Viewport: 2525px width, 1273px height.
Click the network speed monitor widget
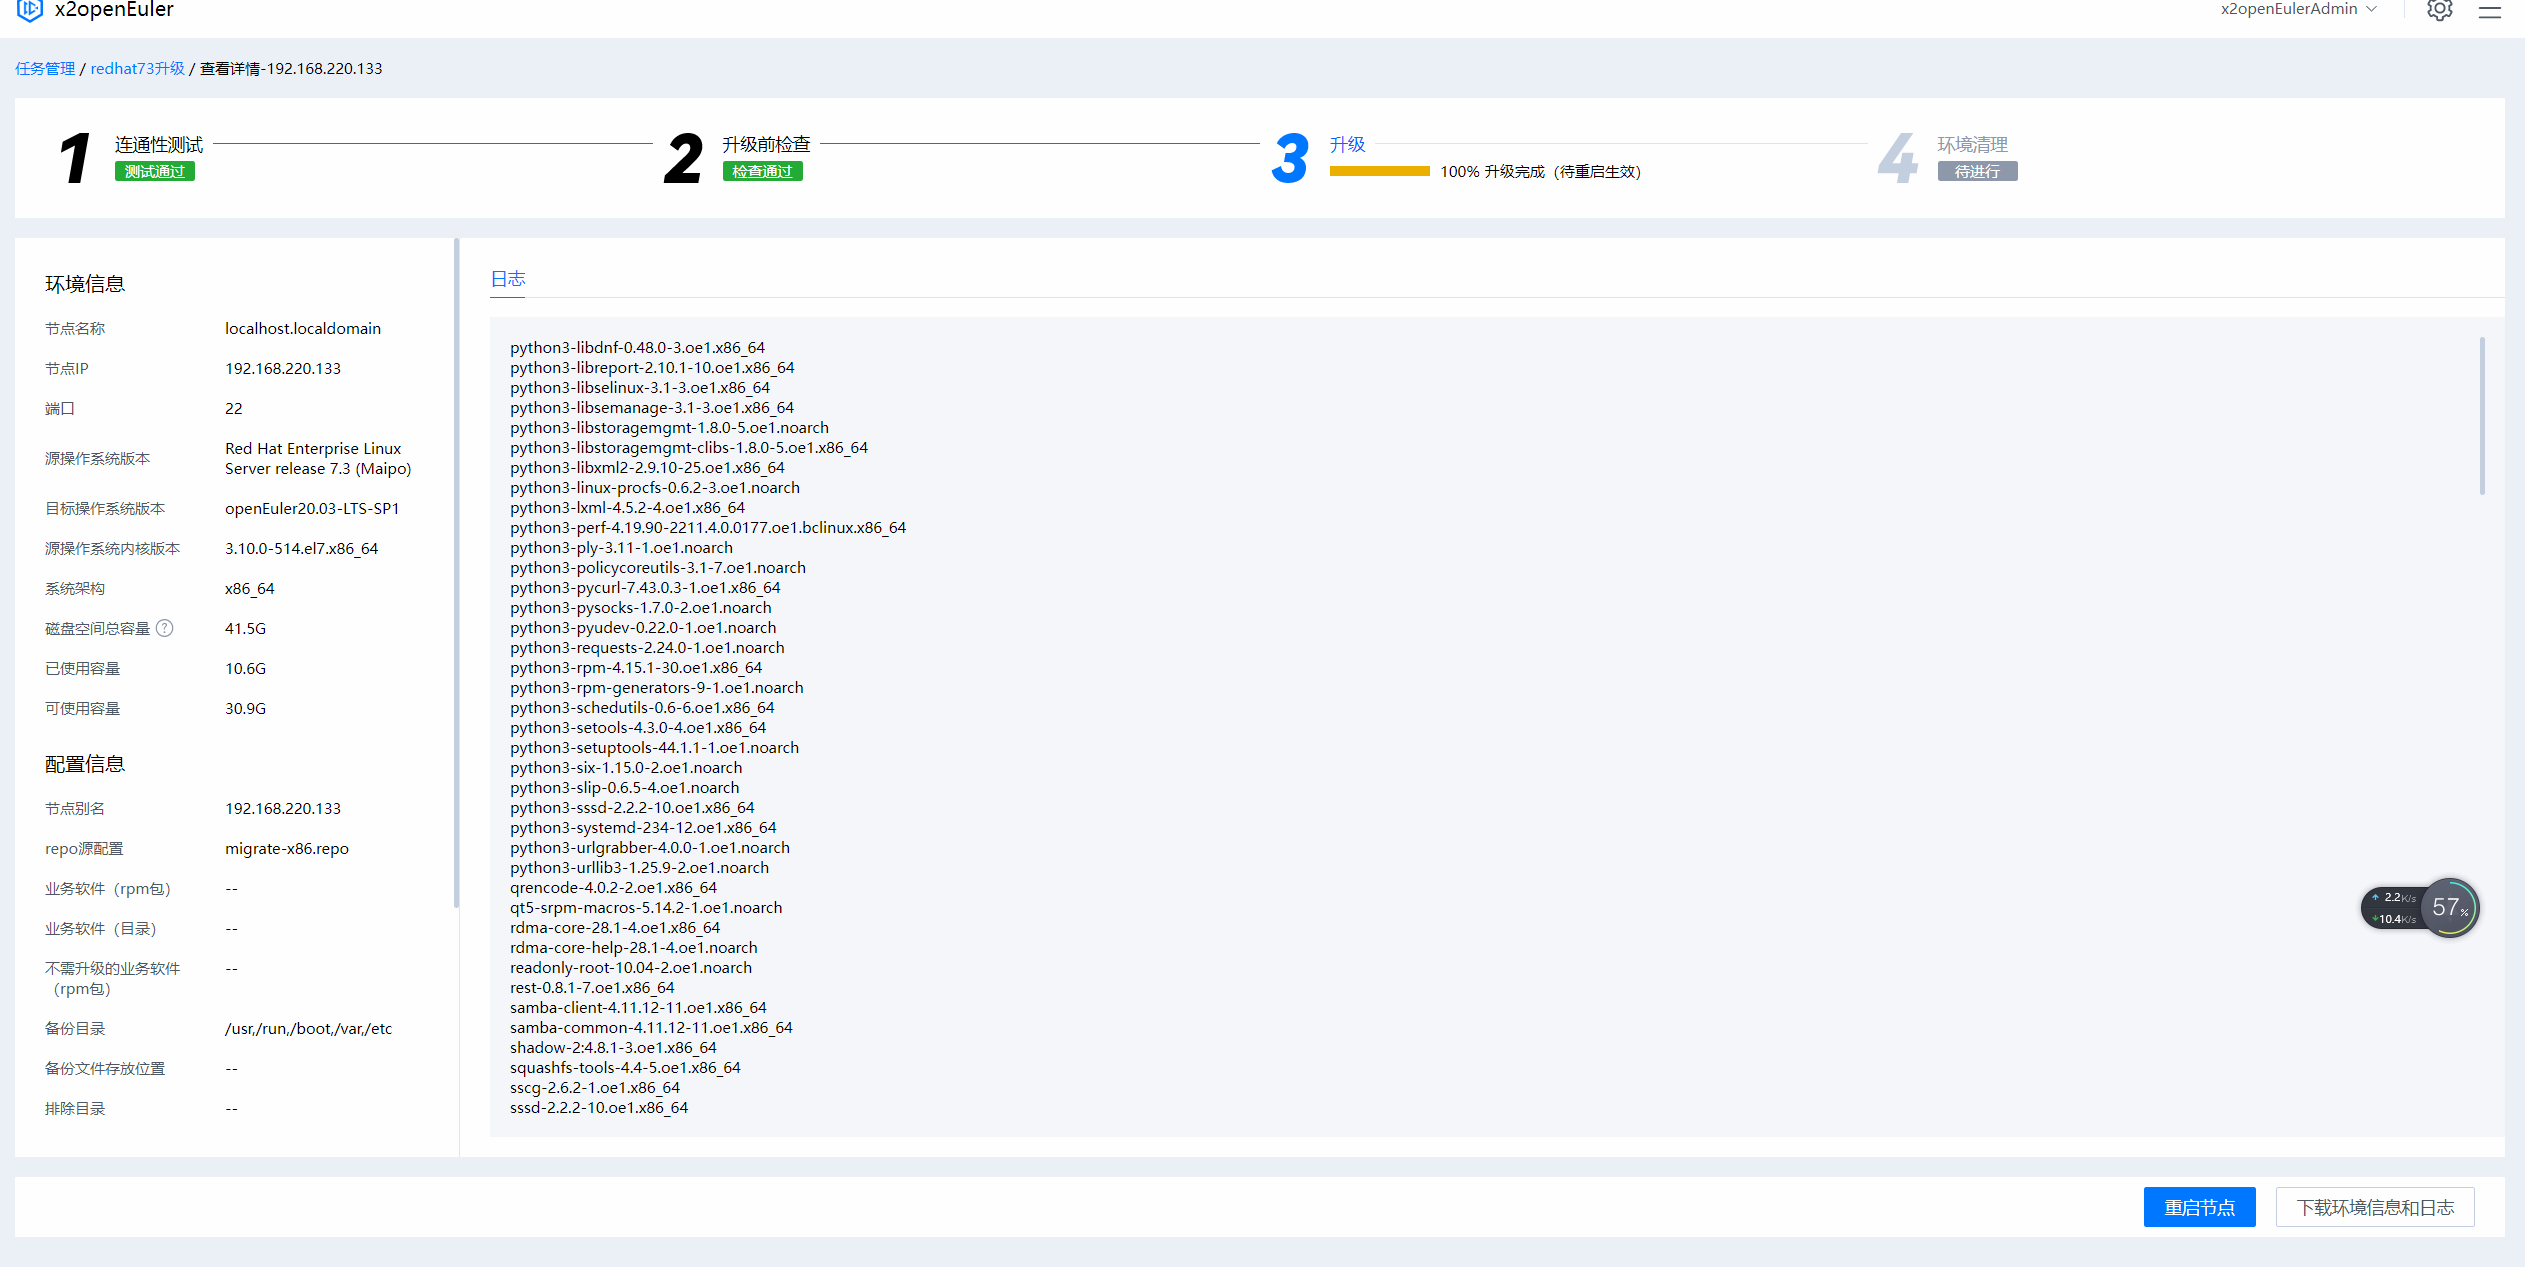coord(2393,908)
